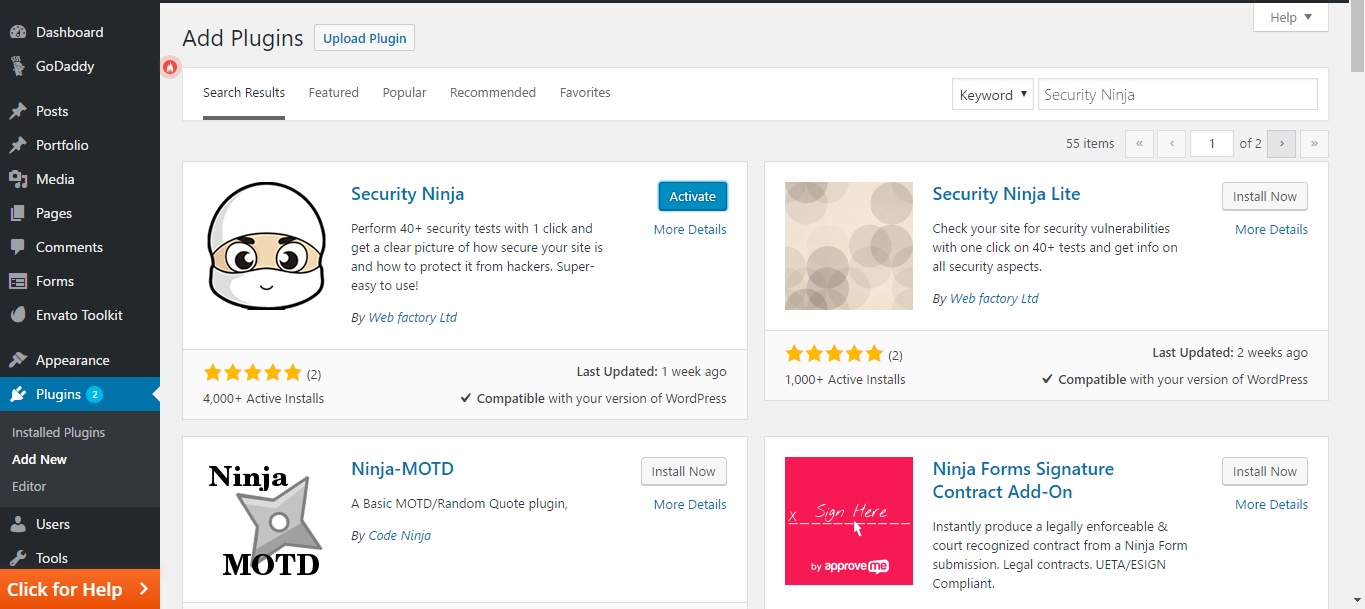Open the Keyword search type dropdown
Viewport: 1365px width, 609px height.
coord(993,95)
